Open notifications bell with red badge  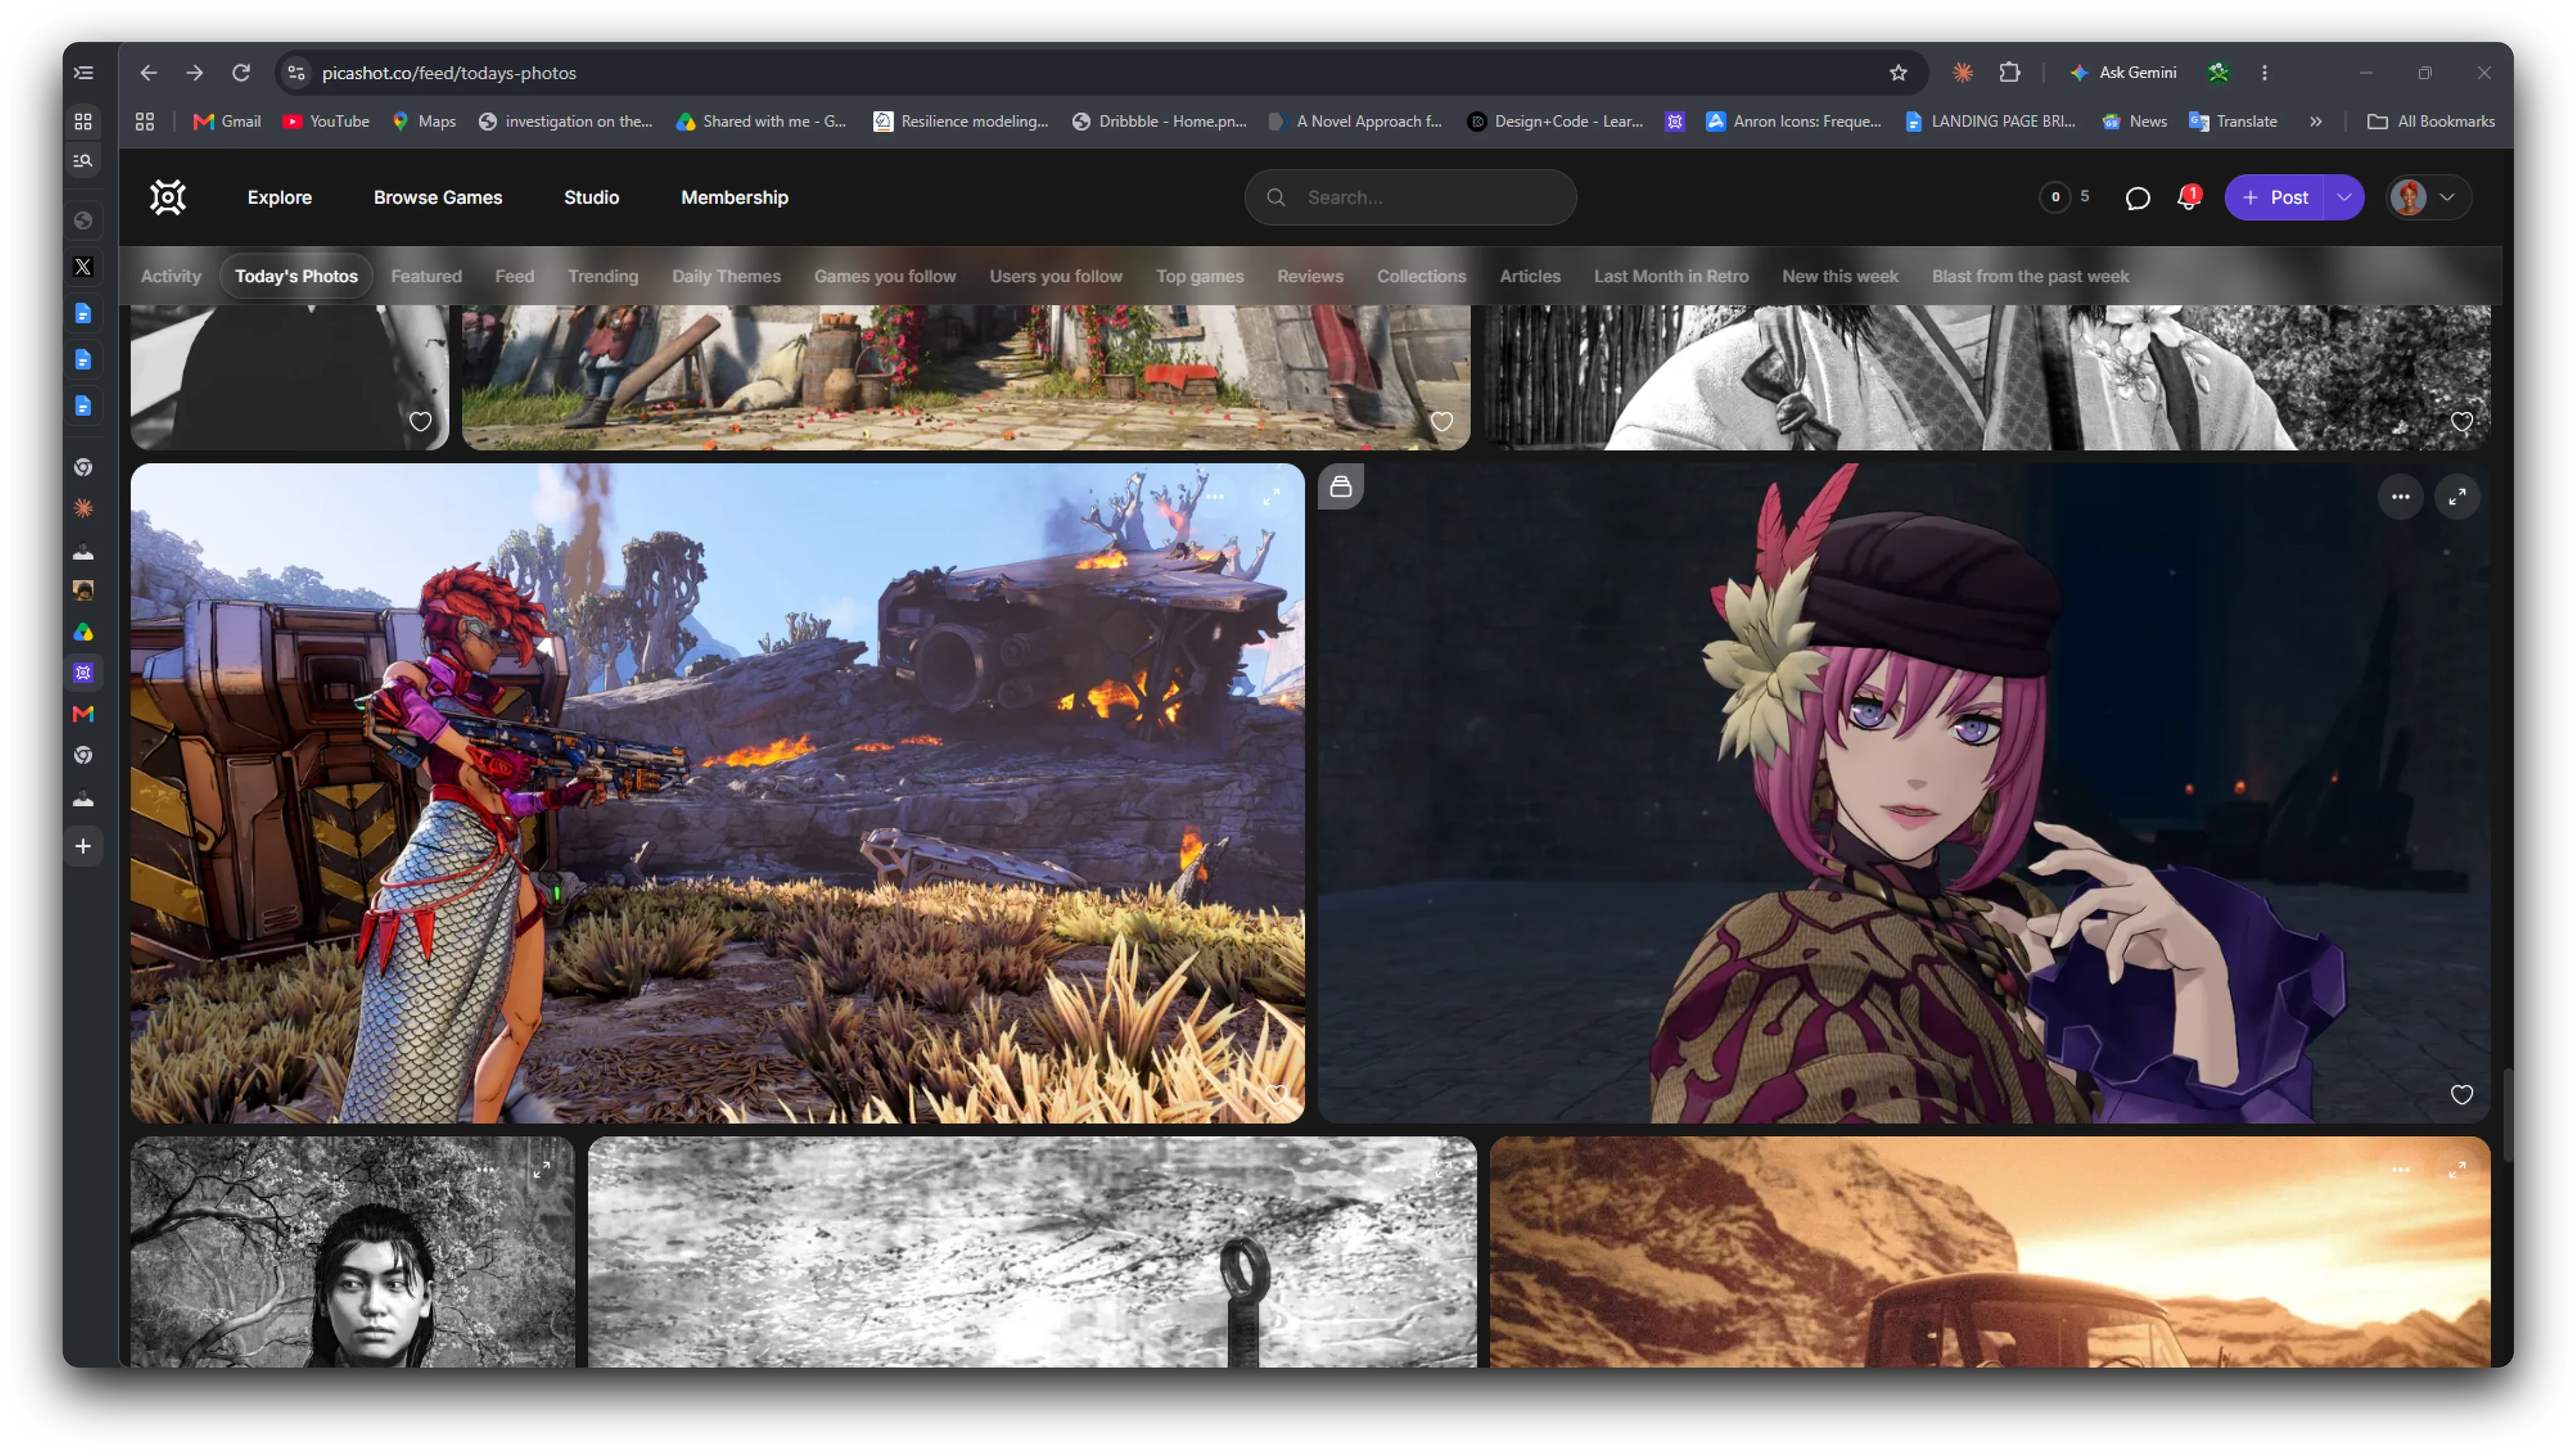(x=2188, y=197)
